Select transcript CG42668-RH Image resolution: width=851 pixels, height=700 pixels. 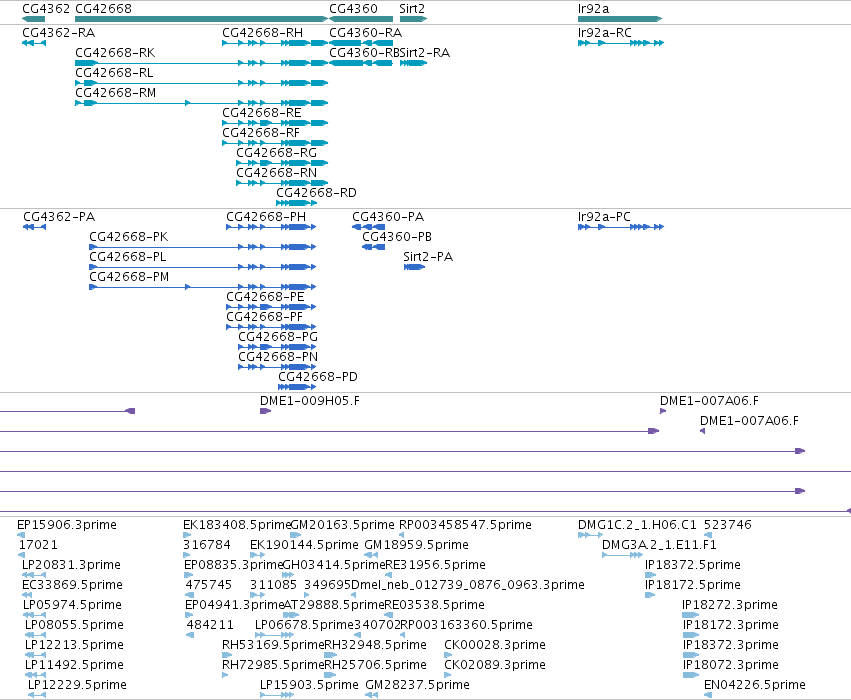click(x=263, y=33)
